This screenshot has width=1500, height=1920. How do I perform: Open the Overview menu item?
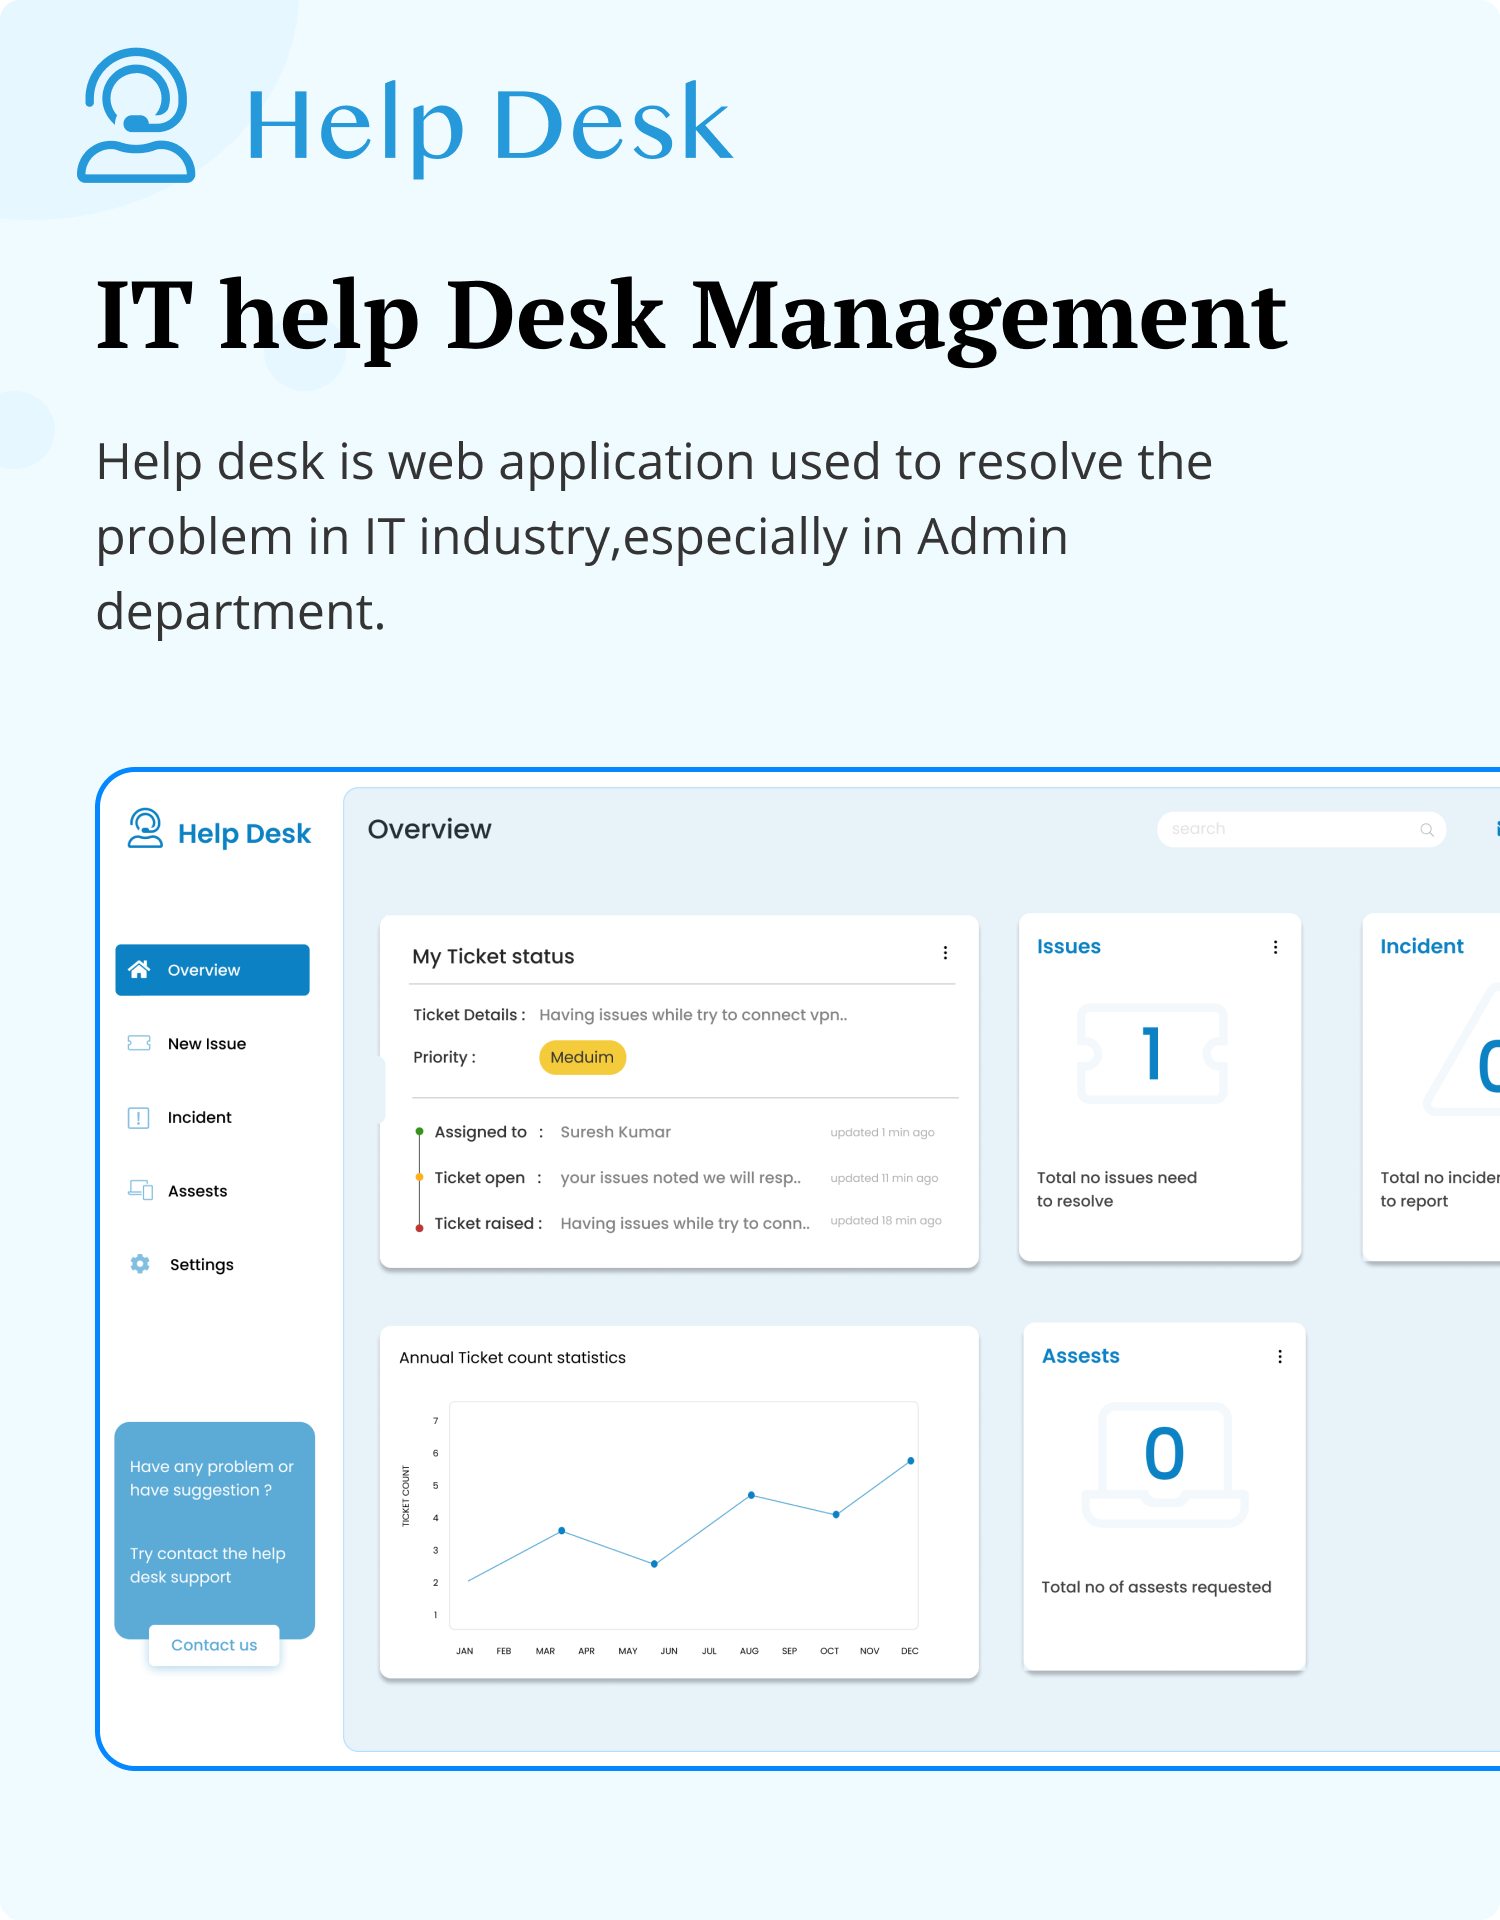click(x=212, y=970)
